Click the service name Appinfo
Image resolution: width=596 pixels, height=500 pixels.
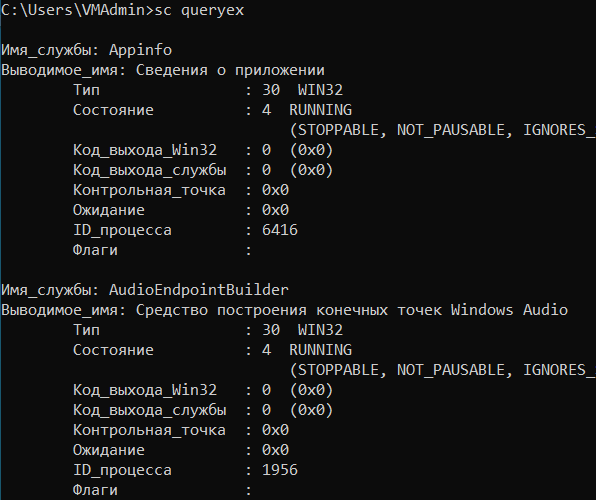[x=140, y=50]
